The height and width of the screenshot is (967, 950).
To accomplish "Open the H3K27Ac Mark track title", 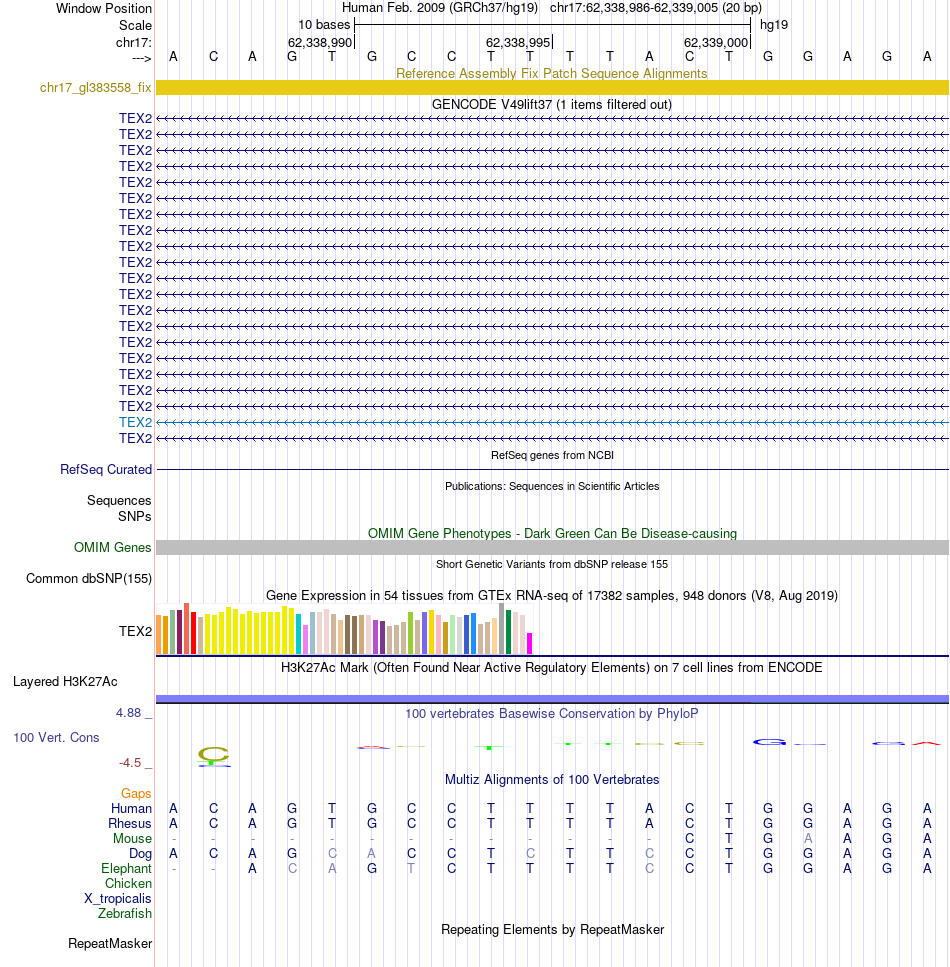I will 551,668.
